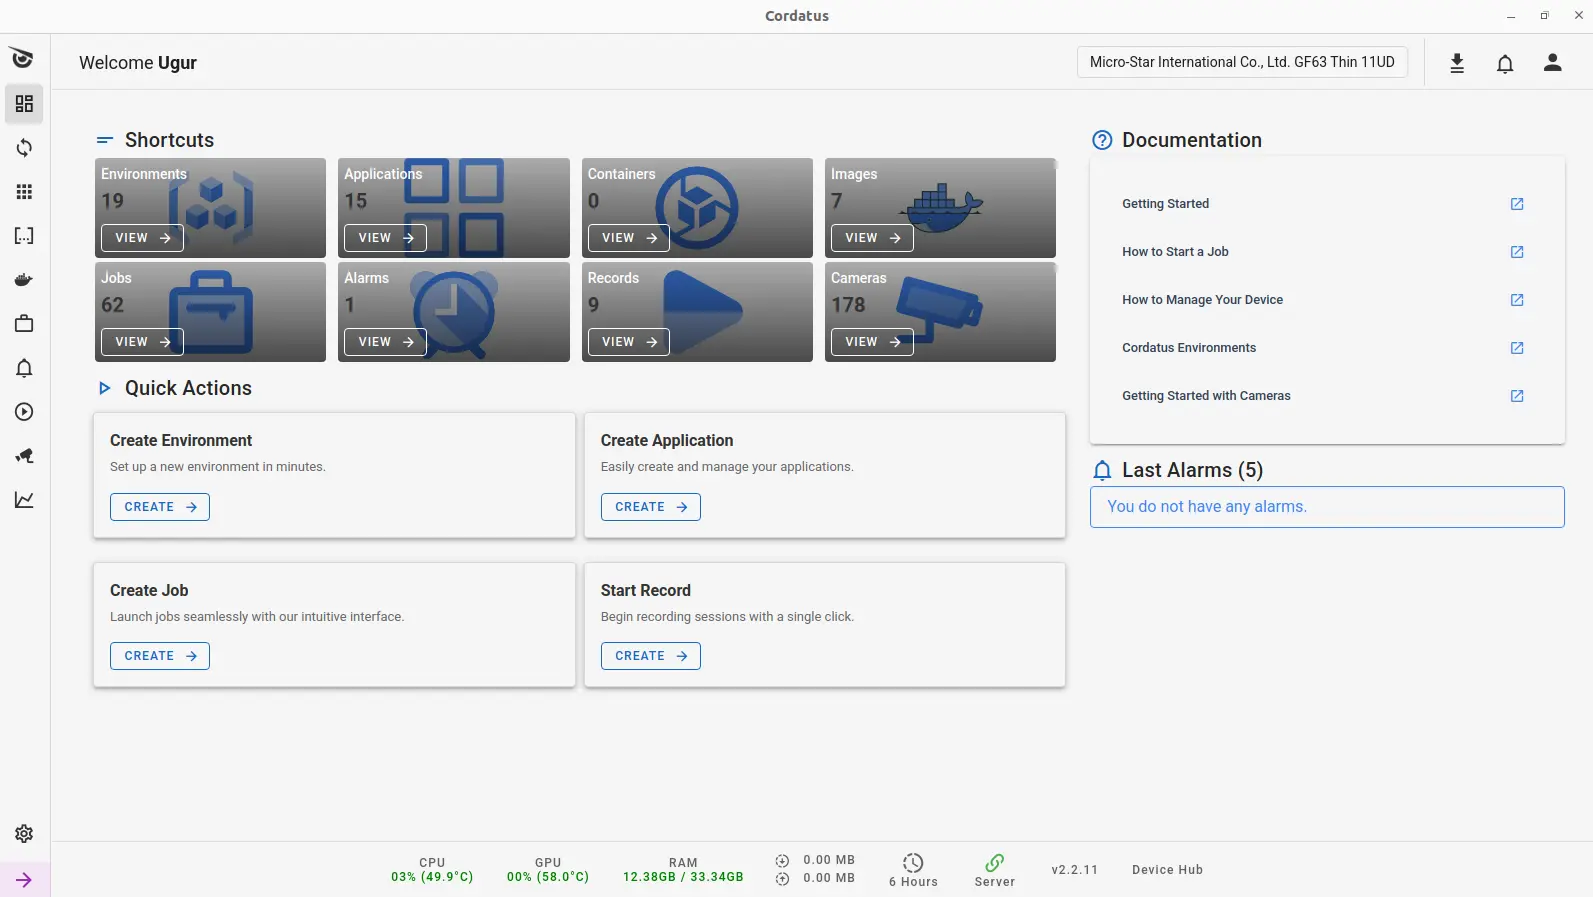Open the Records play icon in sidebar
Screen dimensions: 1593x897
click(x=24, y=412)
